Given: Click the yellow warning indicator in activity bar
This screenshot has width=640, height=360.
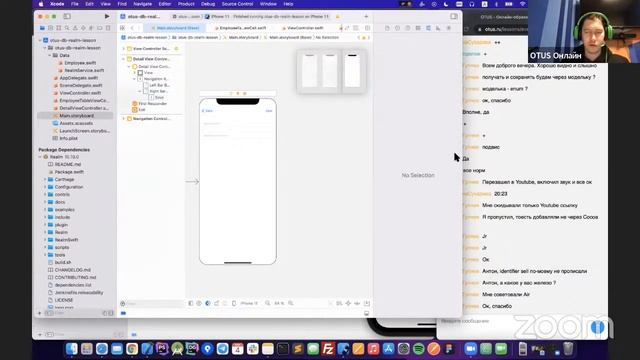Looking at the screenshot, I should (338, 17).
